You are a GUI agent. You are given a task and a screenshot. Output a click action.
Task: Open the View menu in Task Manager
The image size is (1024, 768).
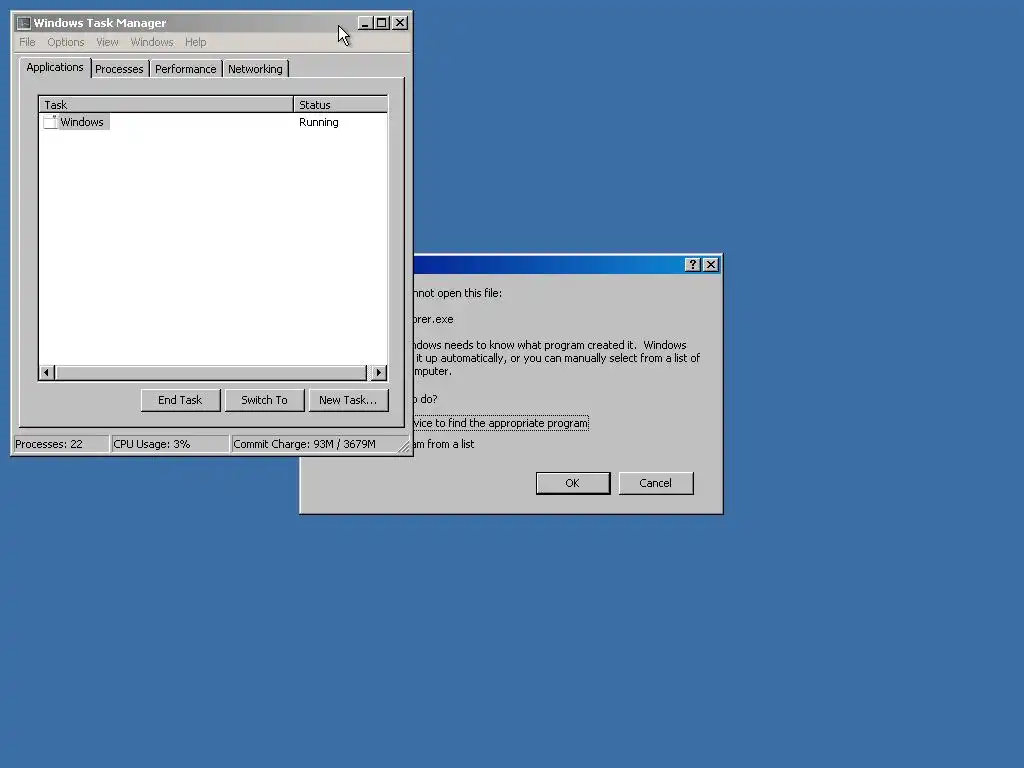pos(107,42)
